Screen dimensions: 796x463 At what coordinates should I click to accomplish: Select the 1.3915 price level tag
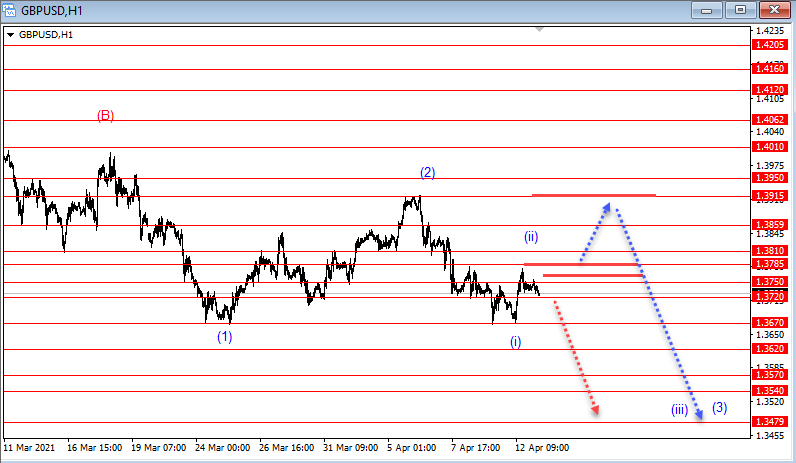point(770,196)
